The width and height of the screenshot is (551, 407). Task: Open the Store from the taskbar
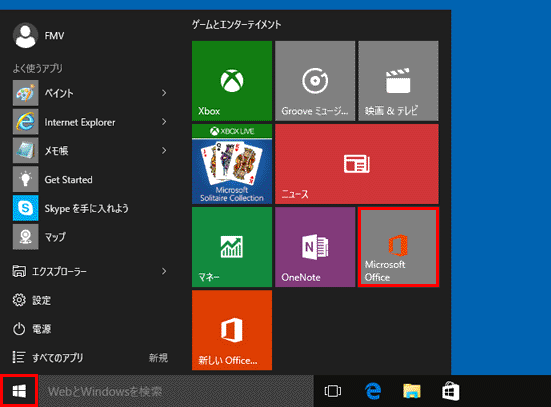[450, 391]
